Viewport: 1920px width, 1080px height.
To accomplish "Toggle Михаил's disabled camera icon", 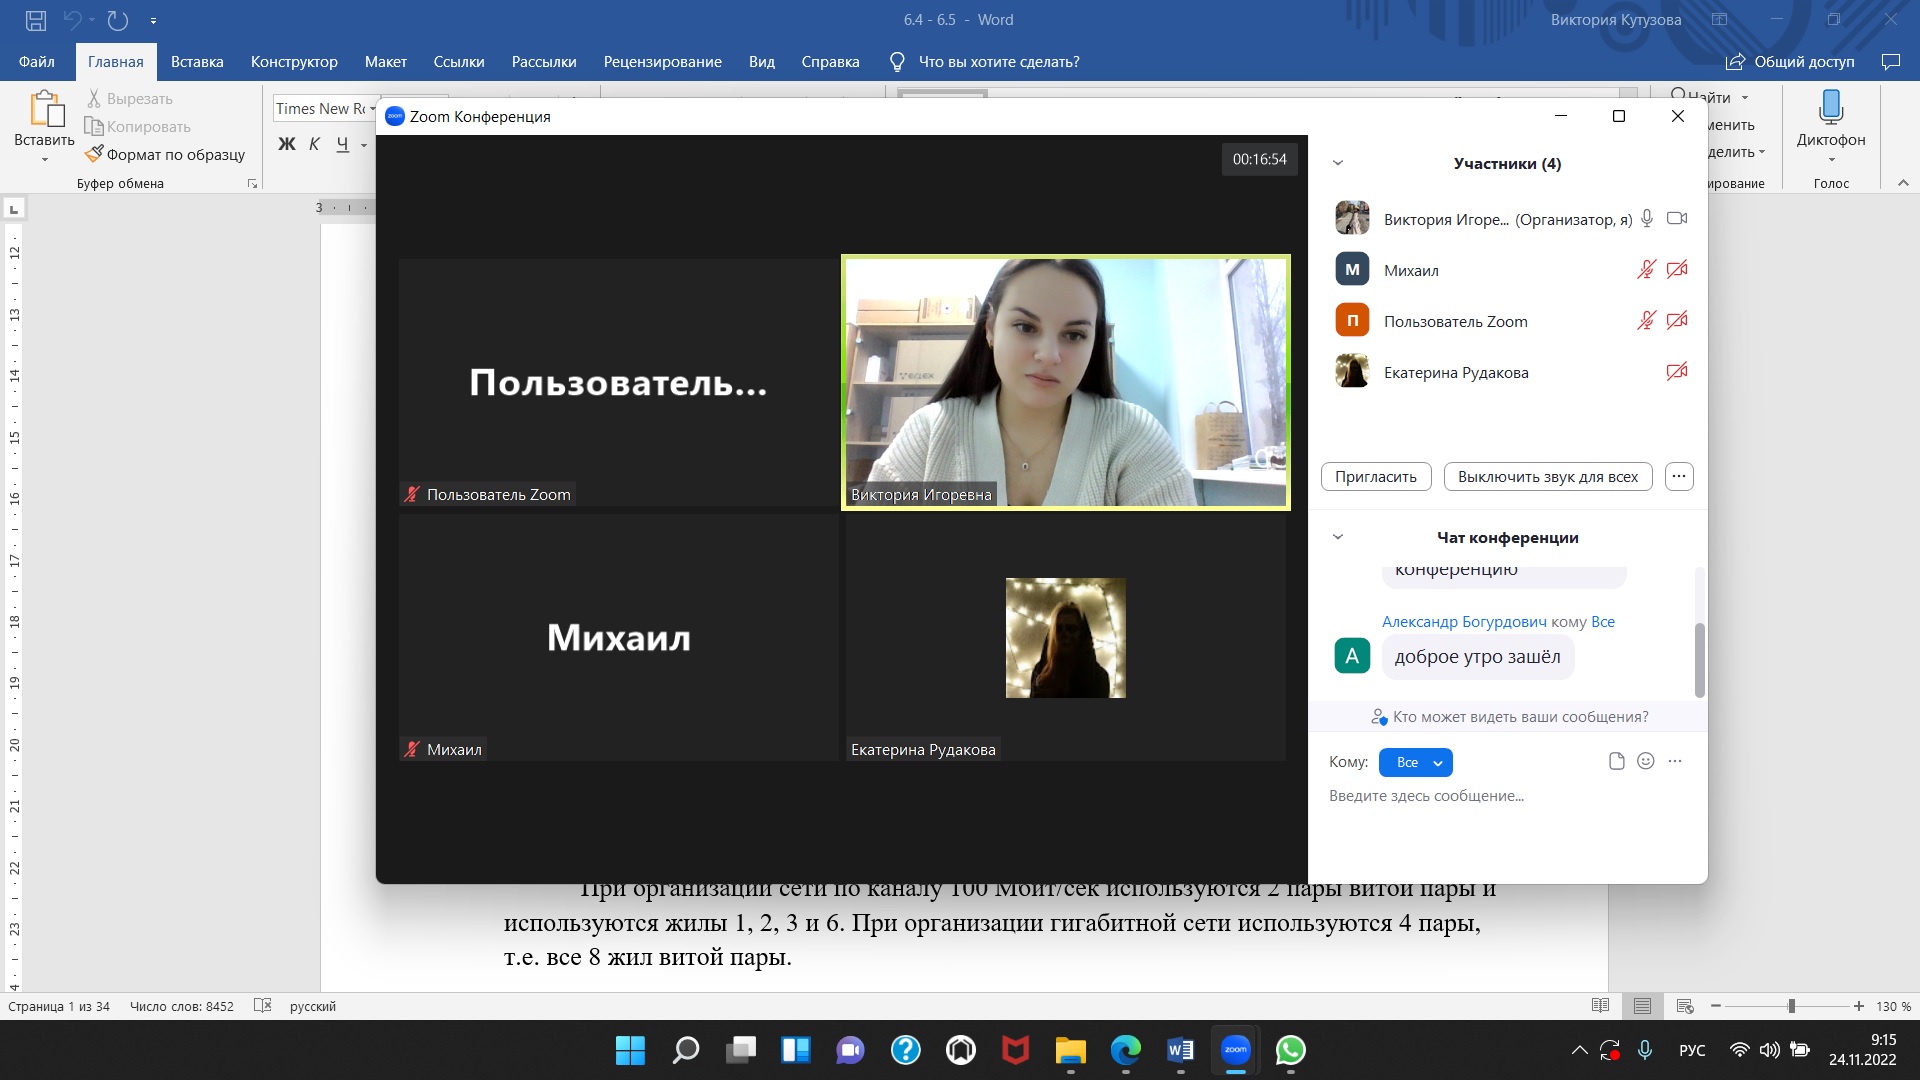I will 1677,269.
